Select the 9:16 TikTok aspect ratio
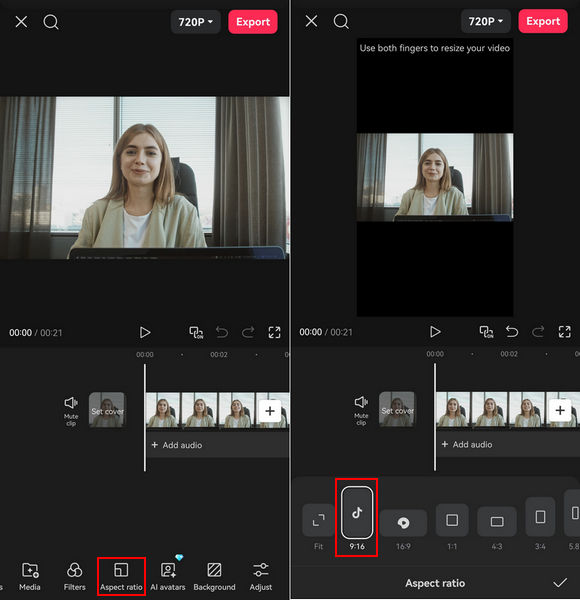This screenshot has height=600, width=580. (x=357, y=518)
